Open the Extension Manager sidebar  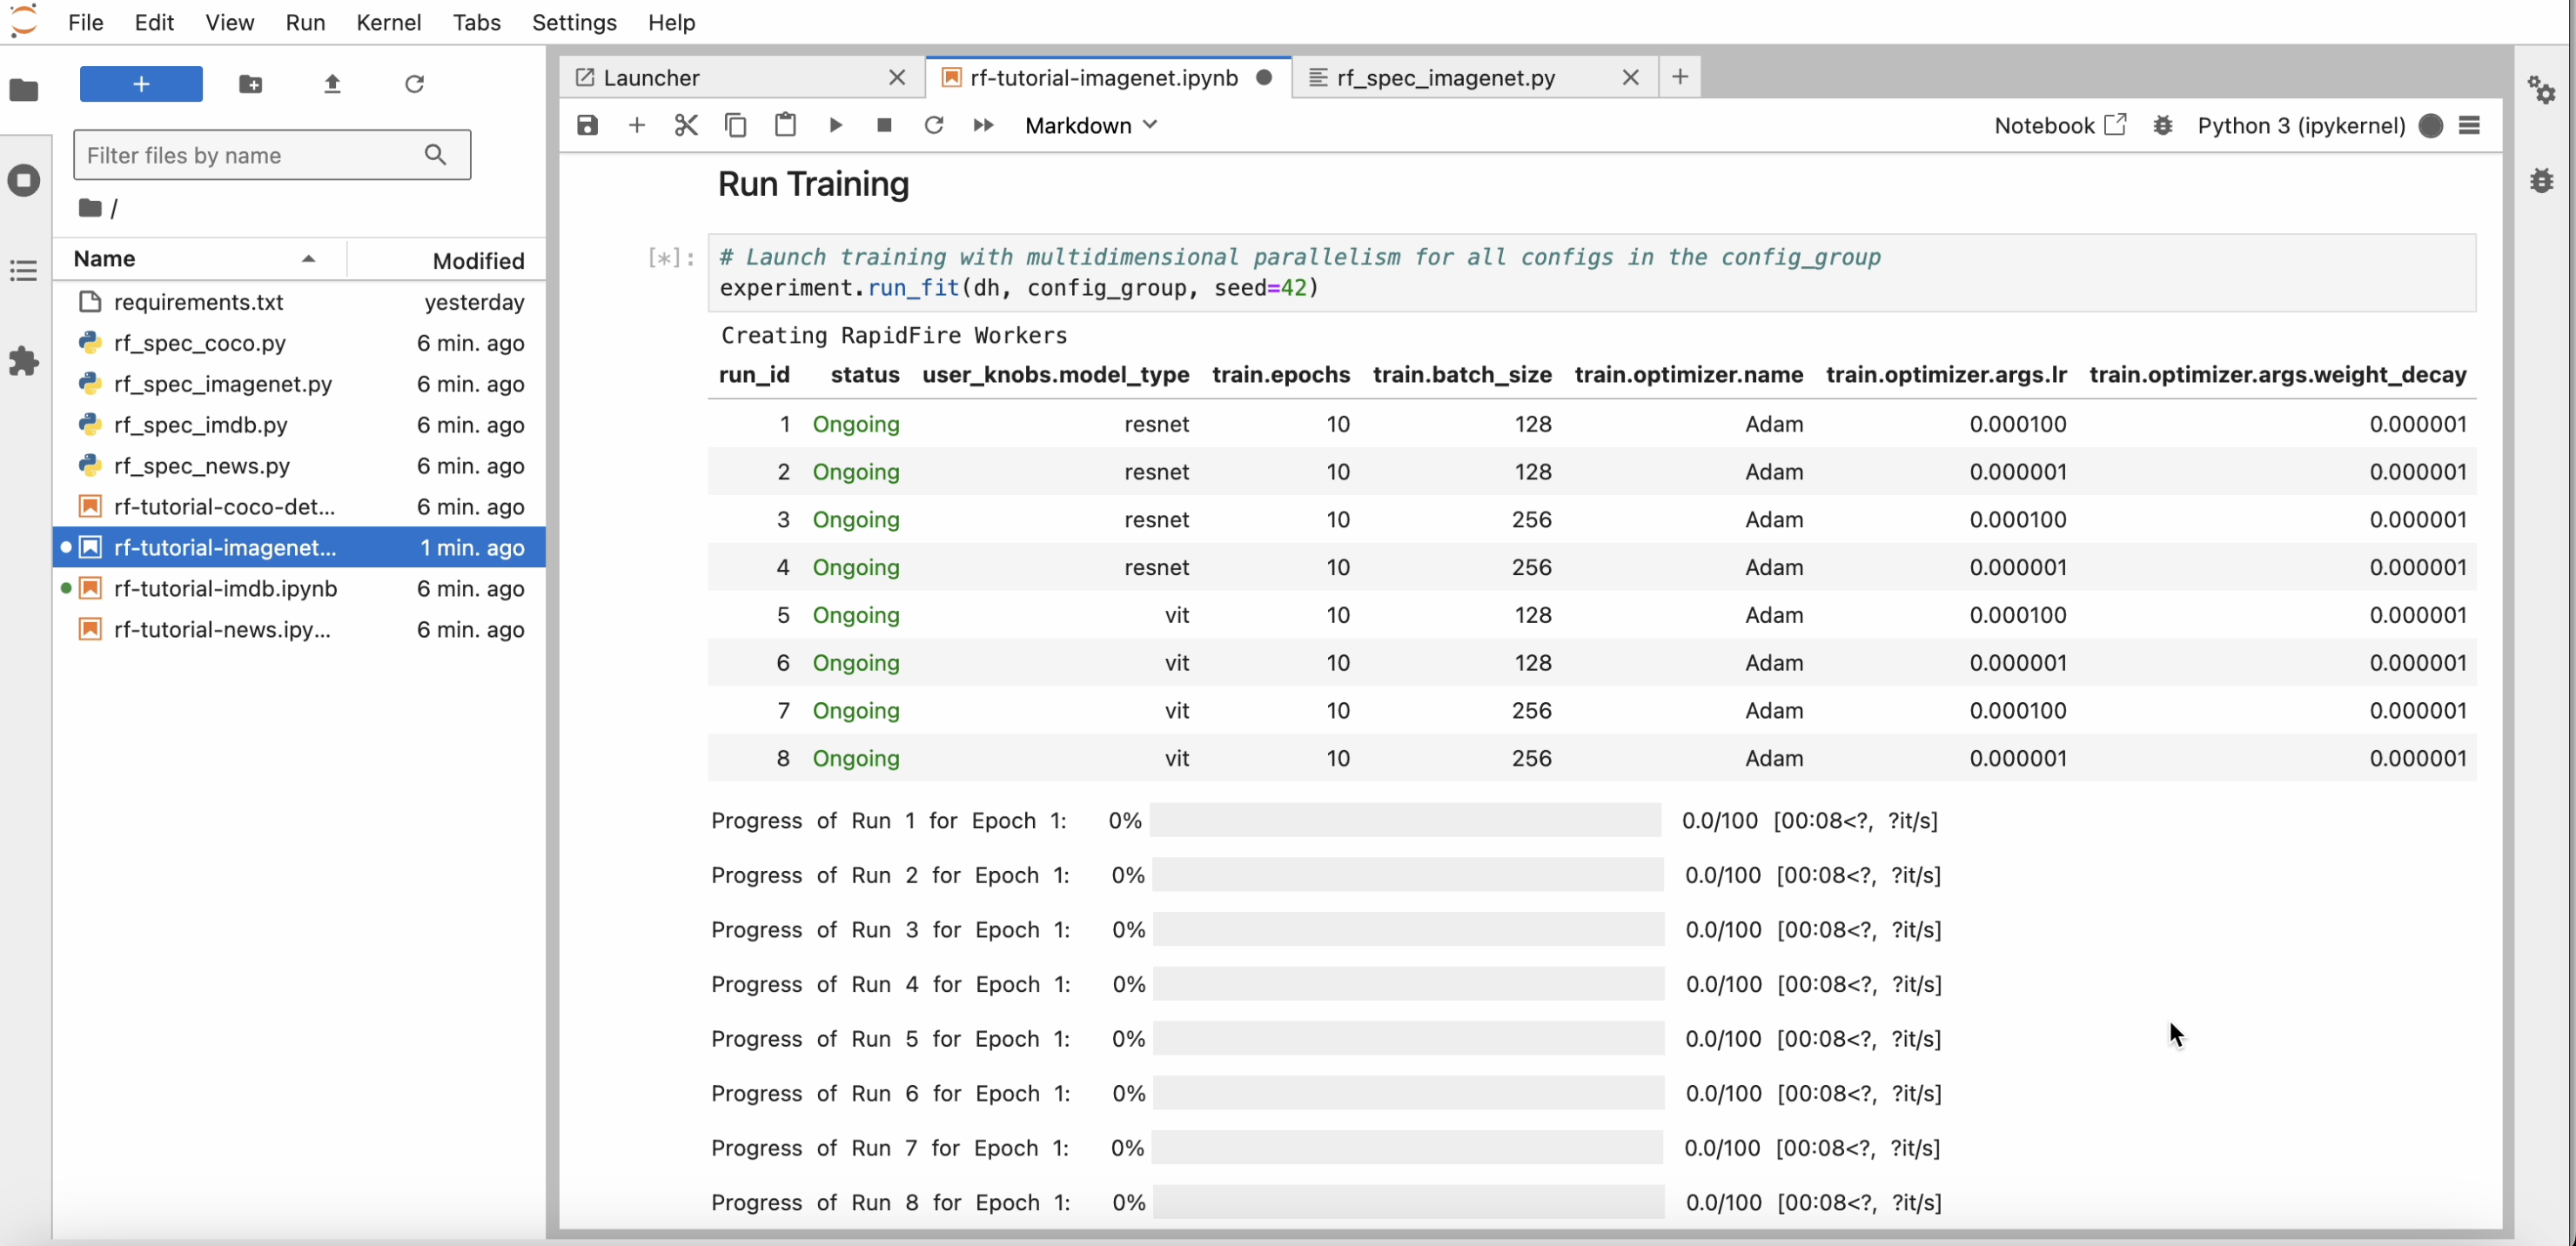pos(24,361)
